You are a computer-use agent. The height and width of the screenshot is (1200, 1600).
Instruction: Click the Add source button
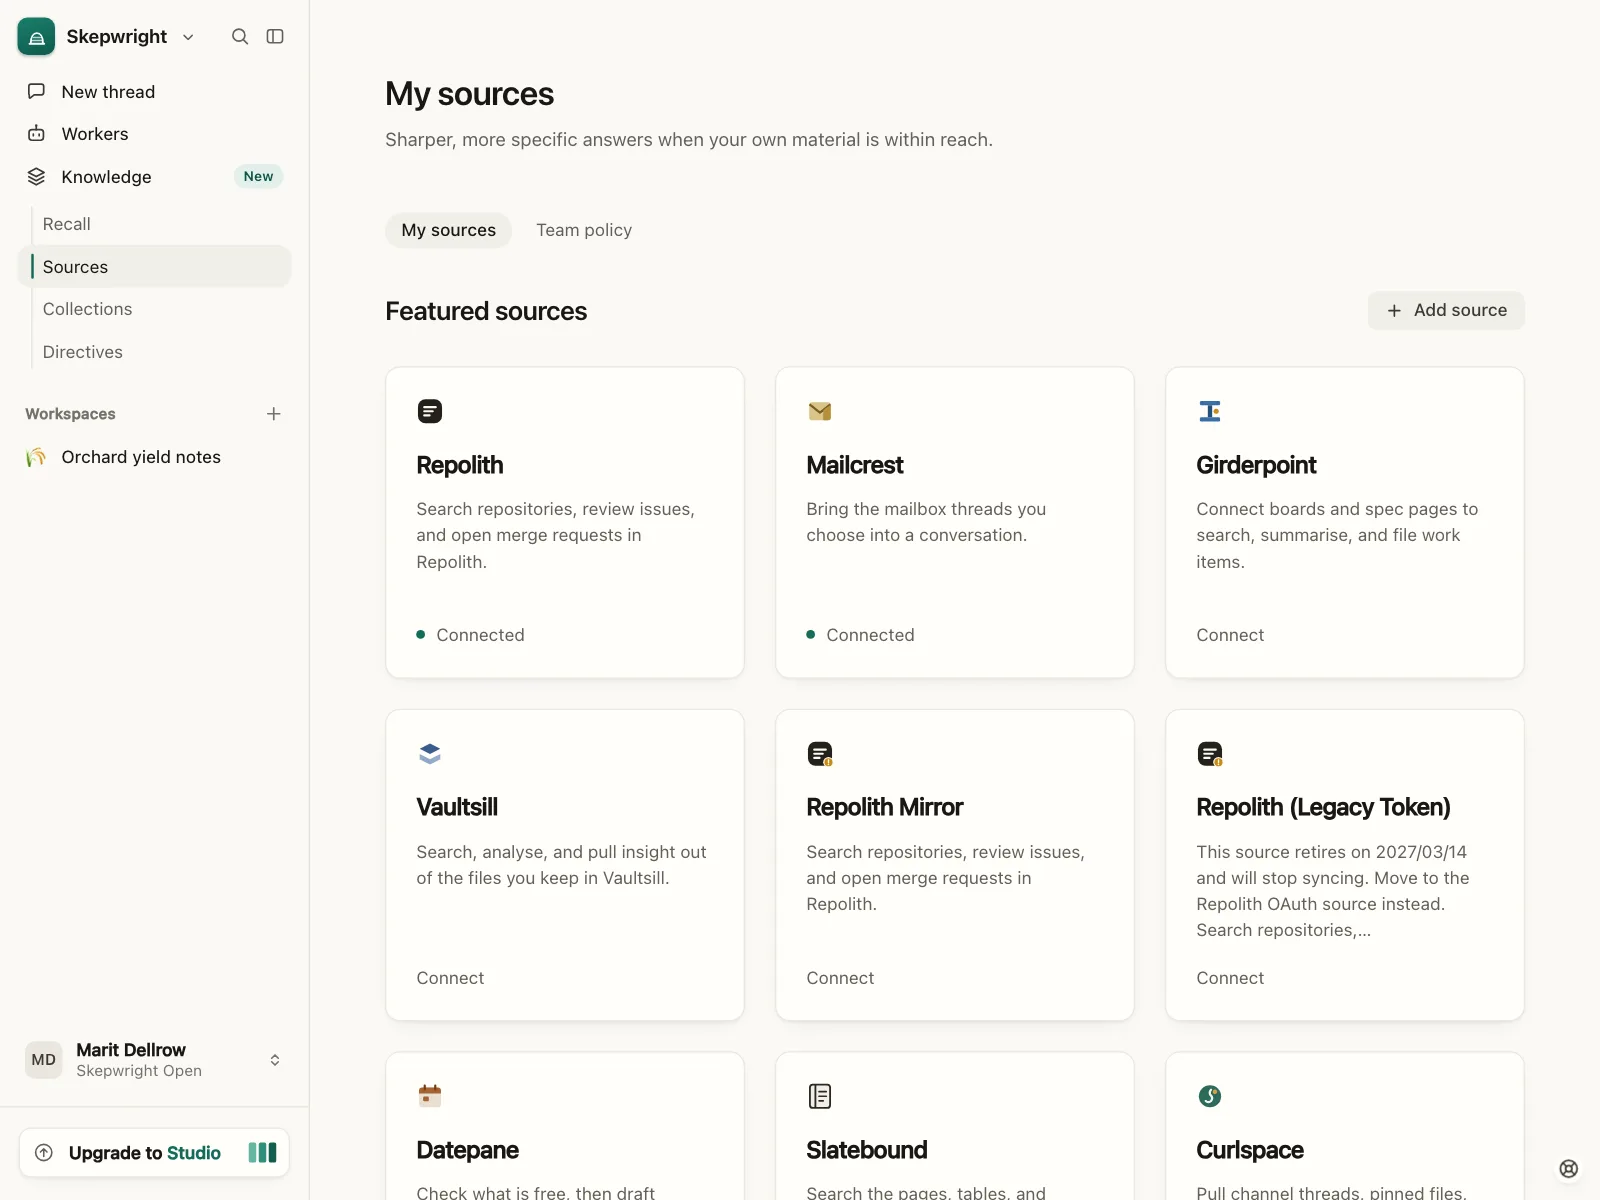click(x=1446, y=310)
